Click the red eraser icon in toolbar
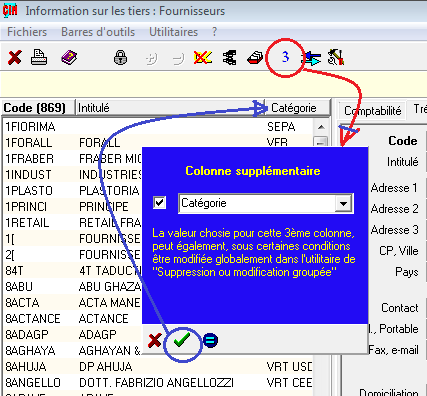427x396 pixels. click(x=255, y=58)
